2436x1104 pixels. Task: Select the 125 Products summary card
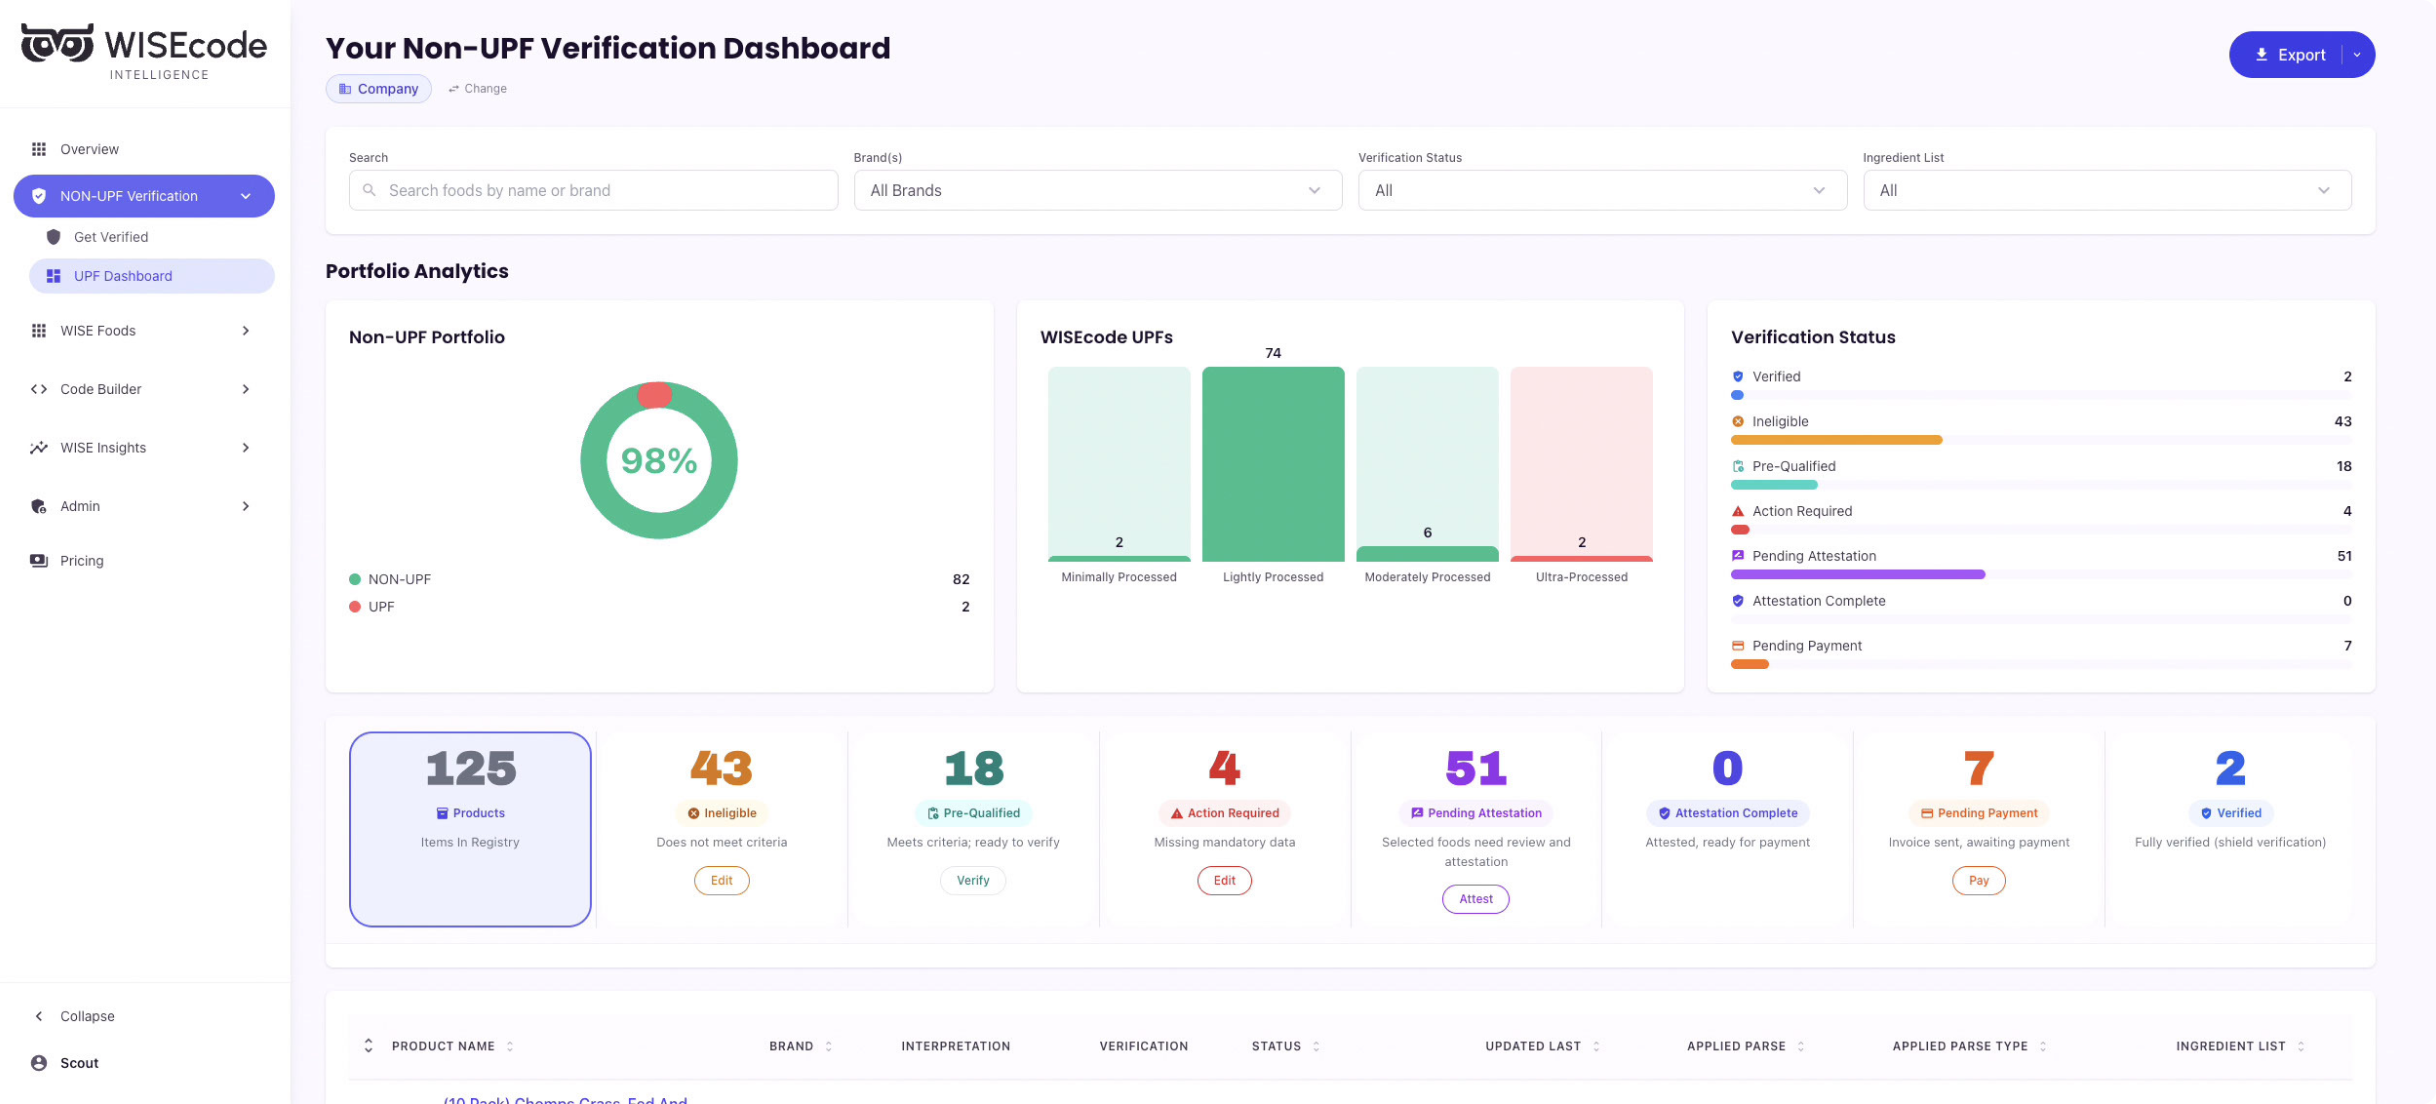point(470,828)
